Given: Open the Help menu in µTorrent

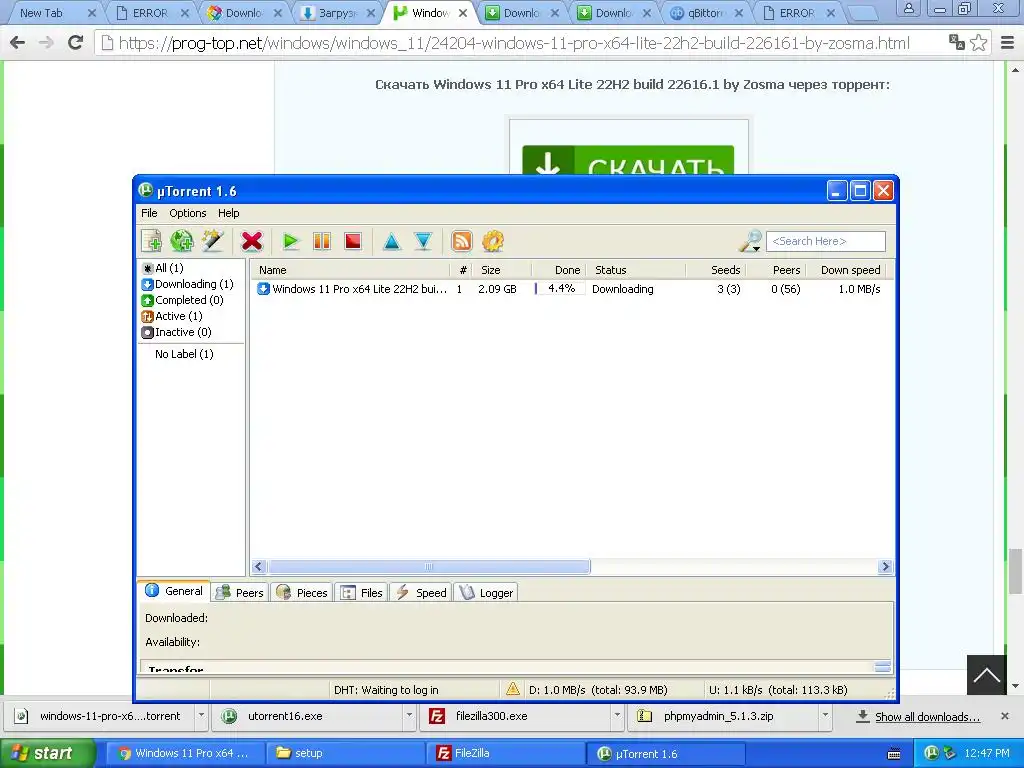Looking at the screenshot, I should 229,213.
